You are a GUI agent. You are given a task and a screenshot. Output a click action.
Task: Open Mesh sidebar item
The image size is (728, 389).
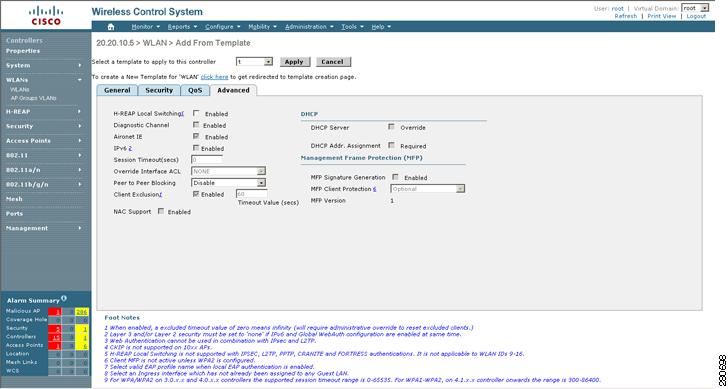coord(14,199)
